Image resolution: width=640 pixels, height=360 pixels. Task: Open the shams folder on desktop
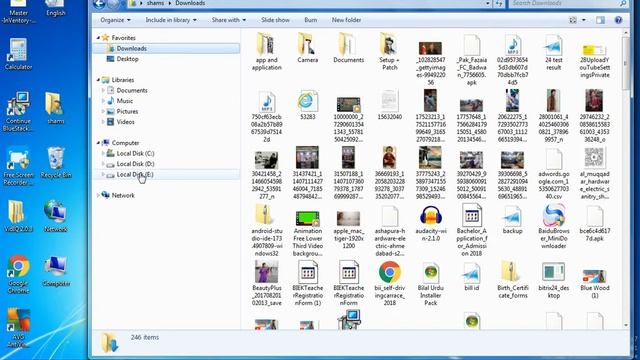pos(55,108)
